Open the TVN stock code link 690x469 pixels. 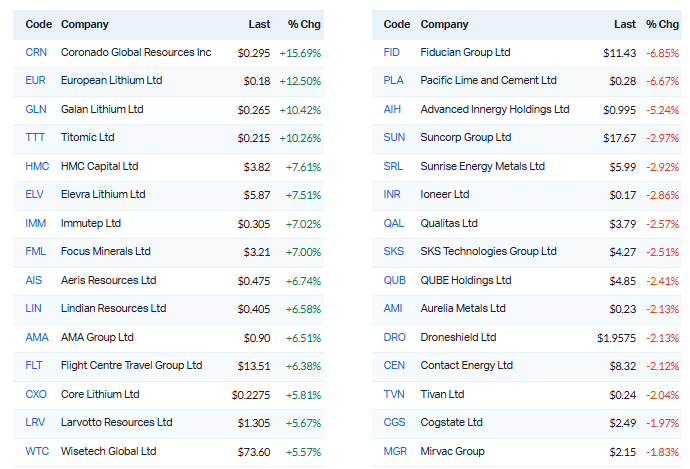point(394,394)
